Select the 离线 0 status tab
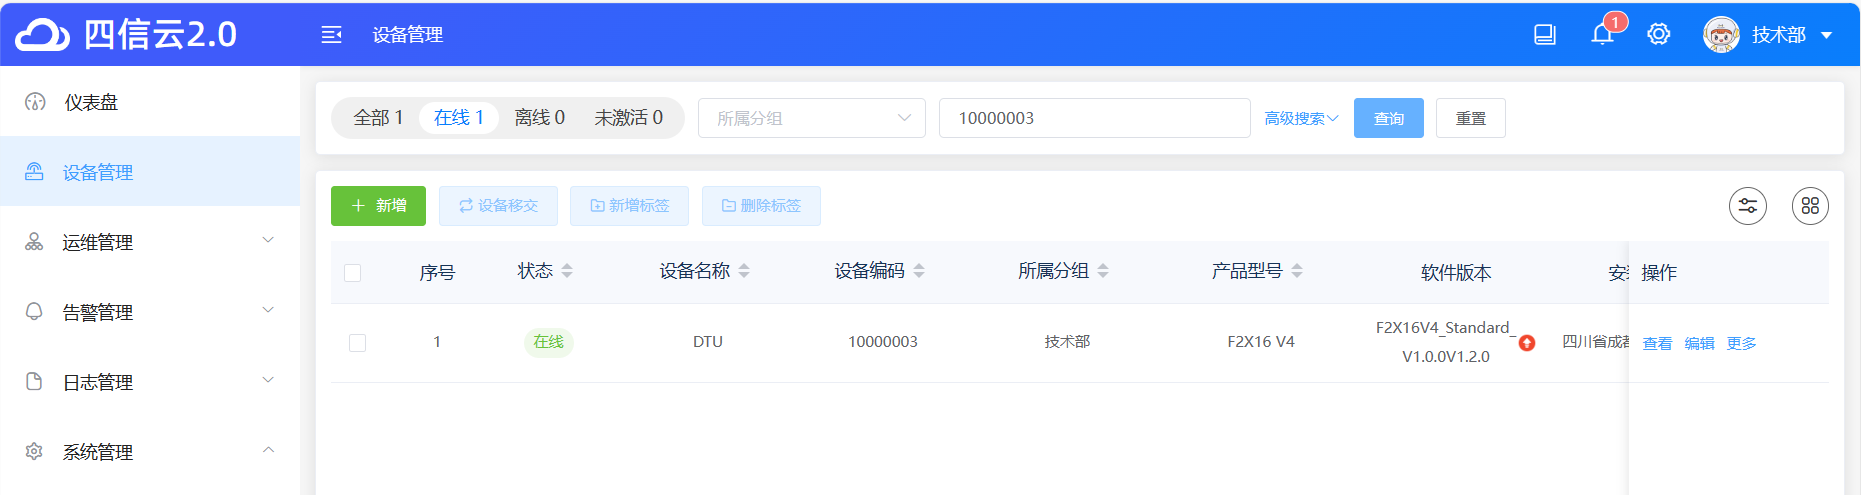 point(539,118)
